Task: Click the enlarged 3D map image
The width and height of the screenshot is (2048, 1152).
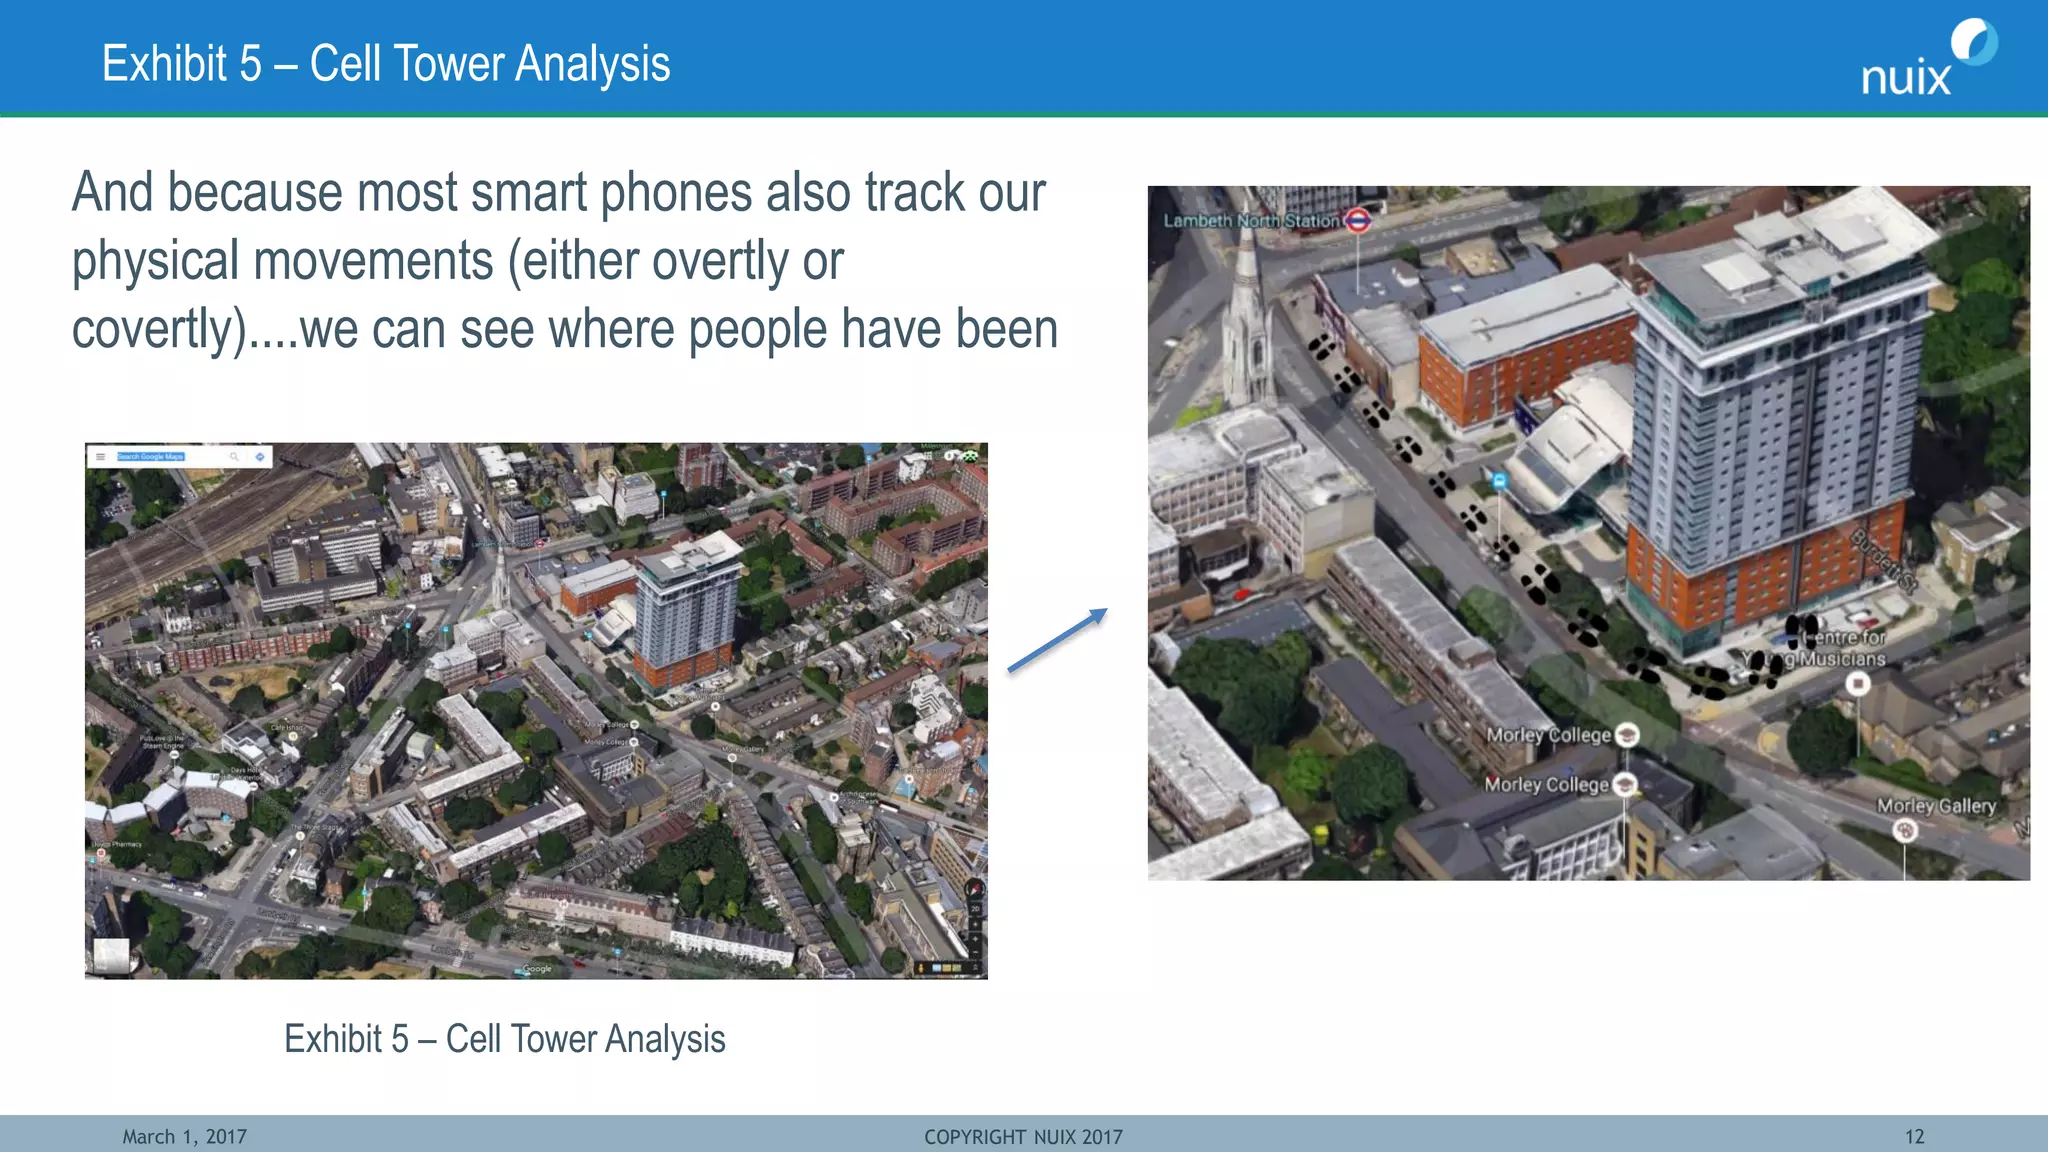Action: 1588,533
